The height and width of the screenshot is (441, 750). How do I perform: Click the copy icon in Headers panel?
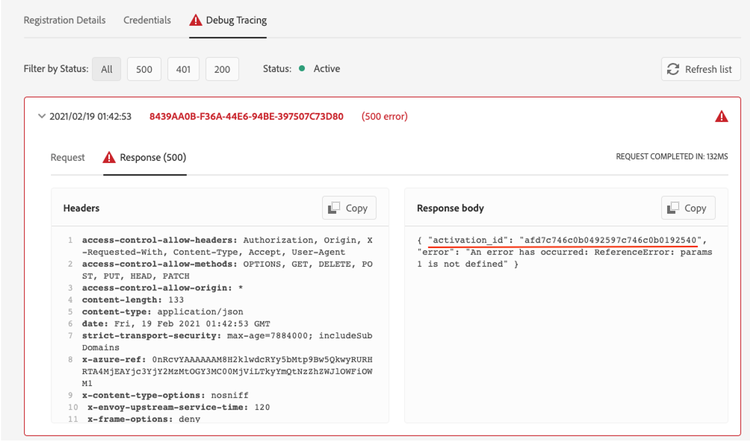click(335, 208)
